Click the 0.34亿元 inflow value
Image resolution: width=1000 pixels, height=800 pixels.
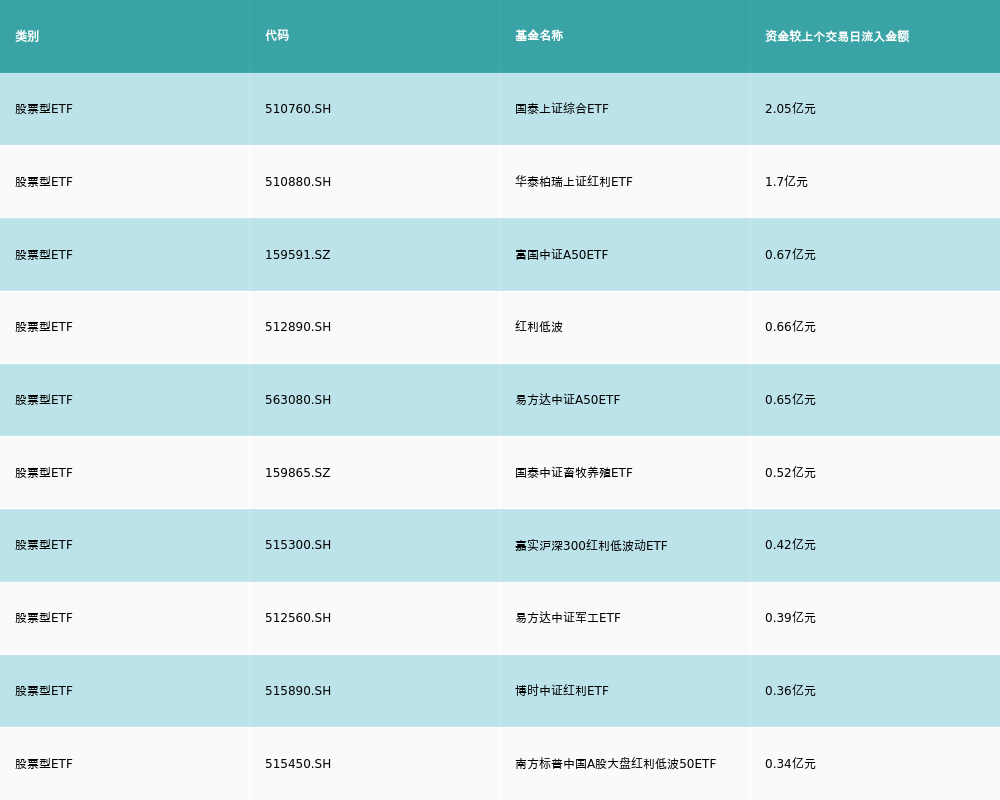coord(790,764)
